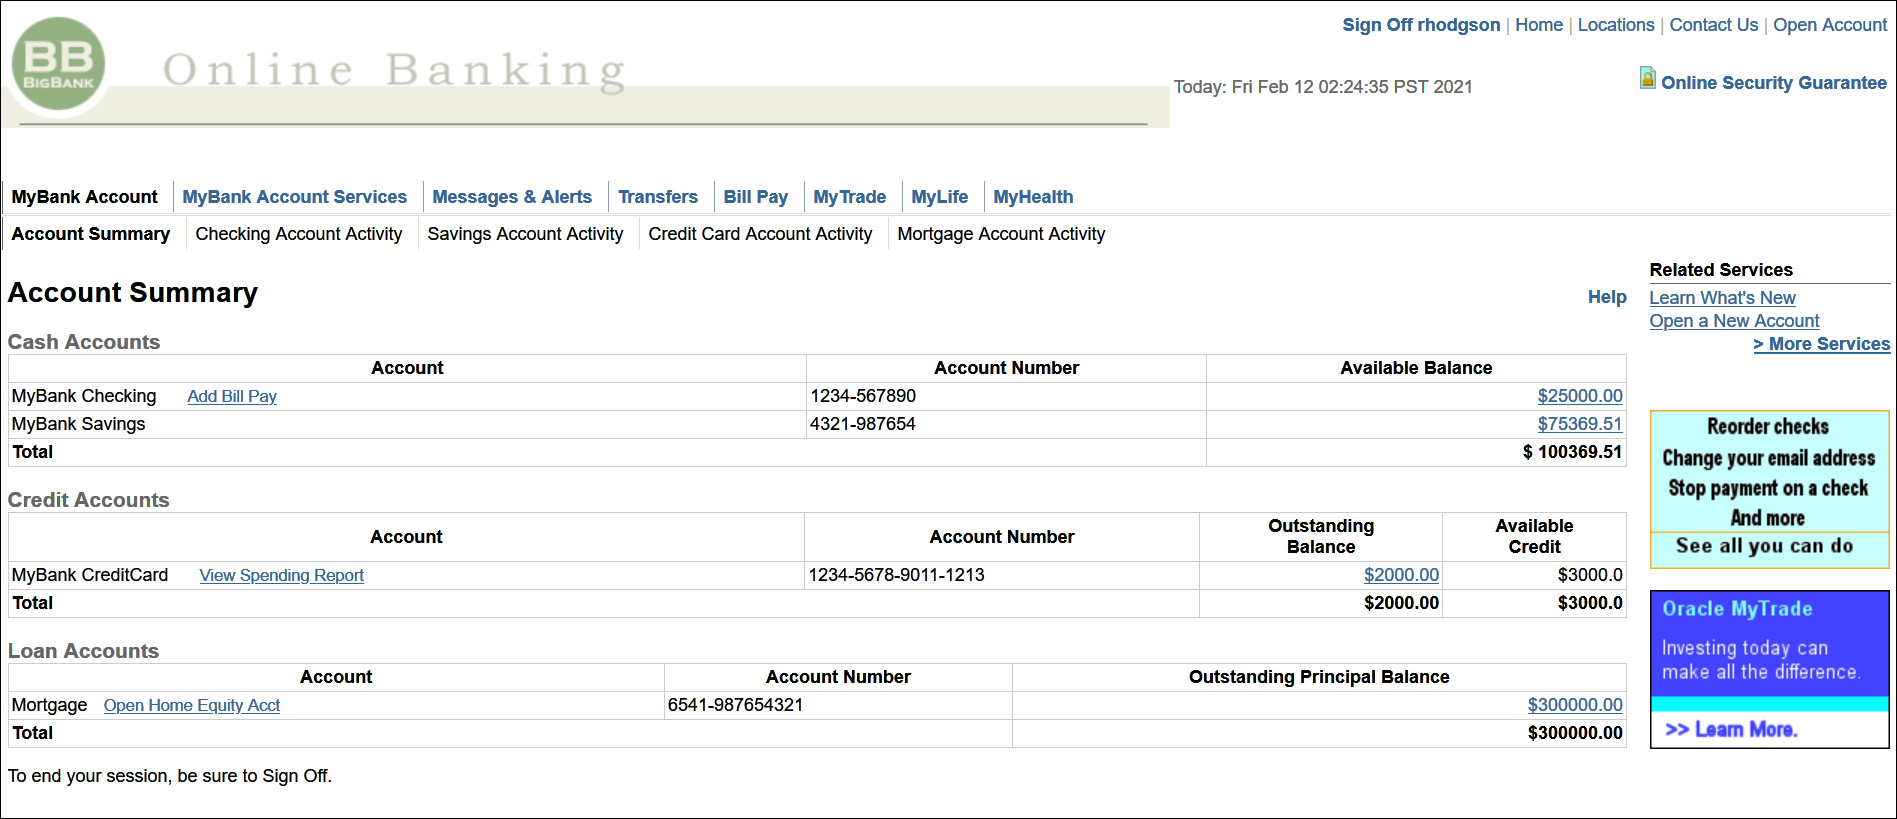Open the Messages & Alerts tab

[x=511, y=197]
